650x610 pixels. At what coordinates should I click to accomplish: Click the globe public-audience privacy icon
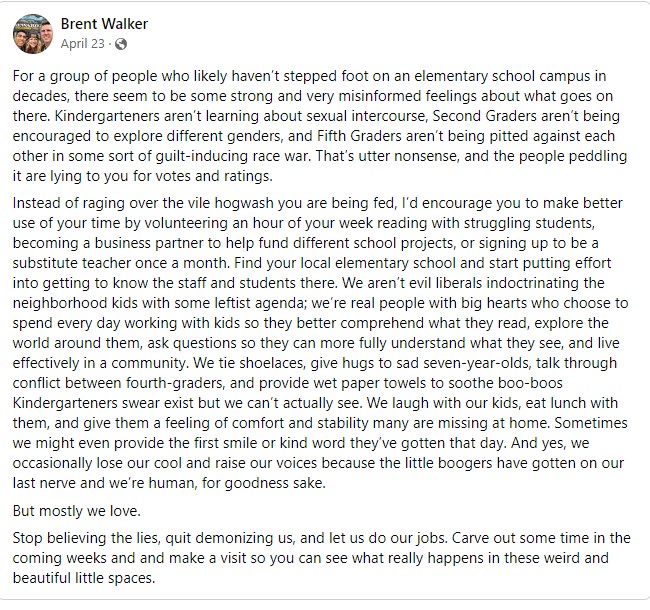[121, 44]
